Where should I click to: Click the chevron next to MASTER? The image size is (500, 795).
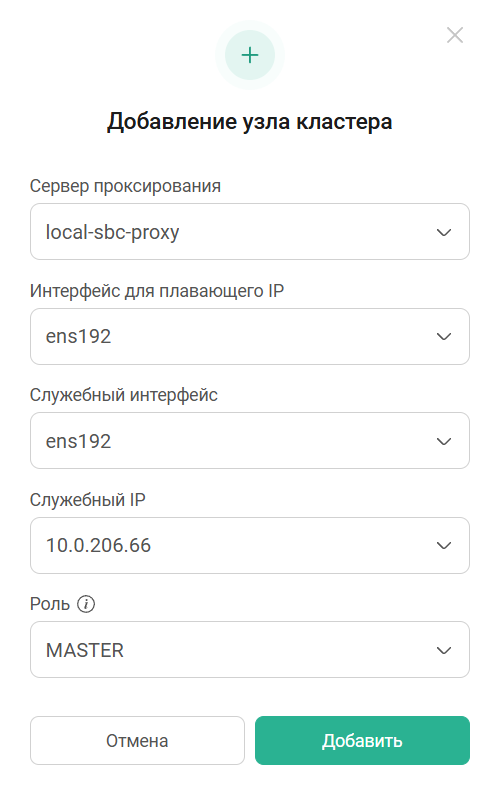click(x=444, y=650)
